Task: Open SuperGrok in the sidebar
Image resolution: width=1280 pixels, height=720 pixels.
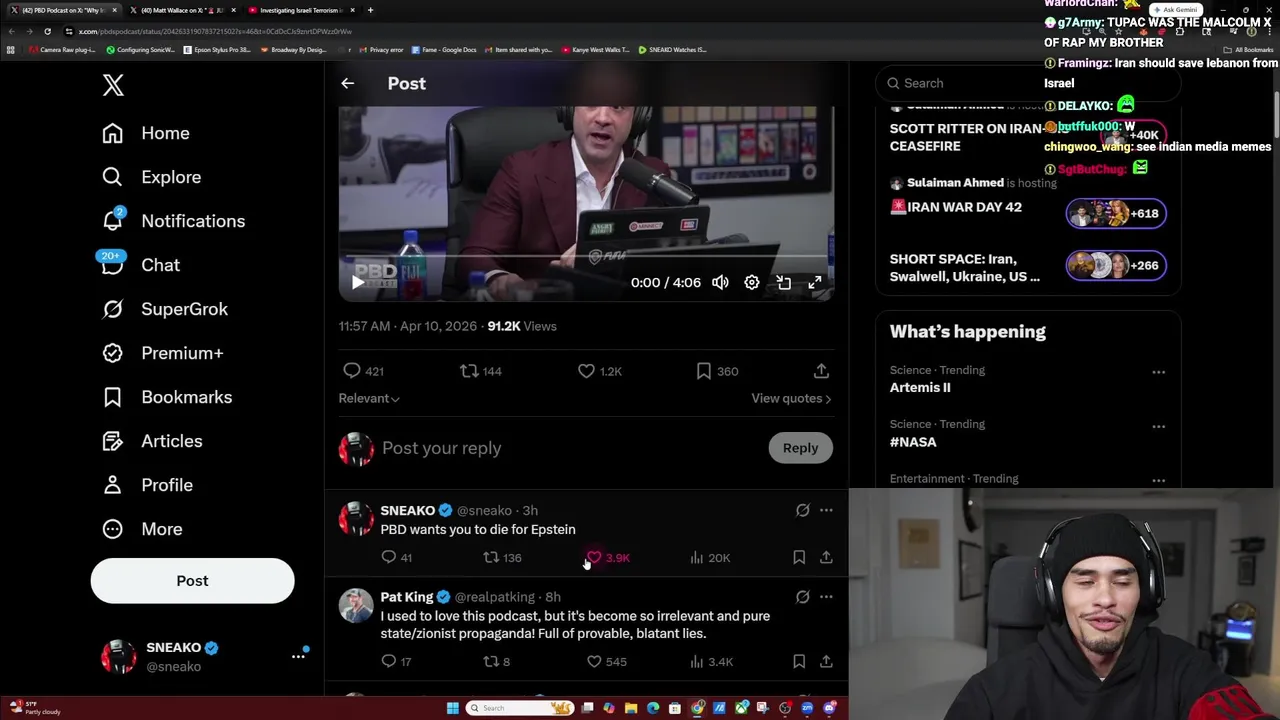Action: pyautogui.click(x=165, y=309)
